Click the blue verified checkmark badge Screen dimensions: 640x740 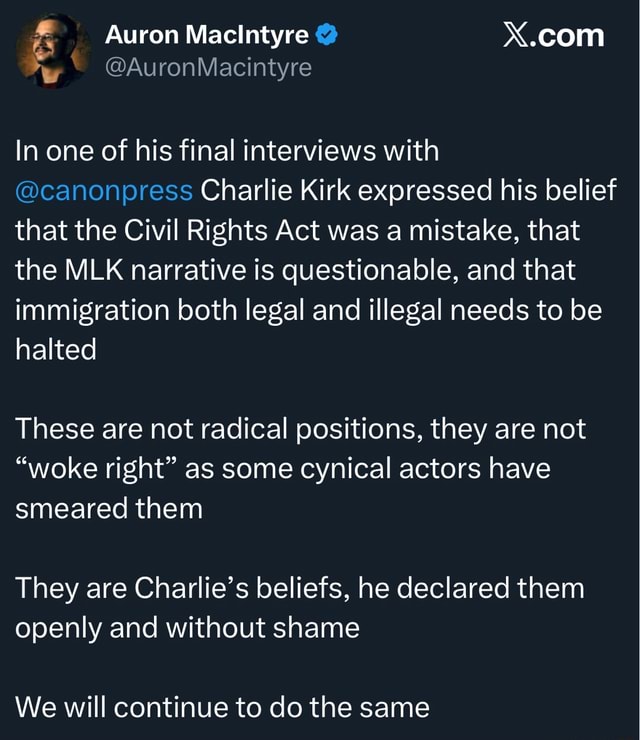point(325,37)
